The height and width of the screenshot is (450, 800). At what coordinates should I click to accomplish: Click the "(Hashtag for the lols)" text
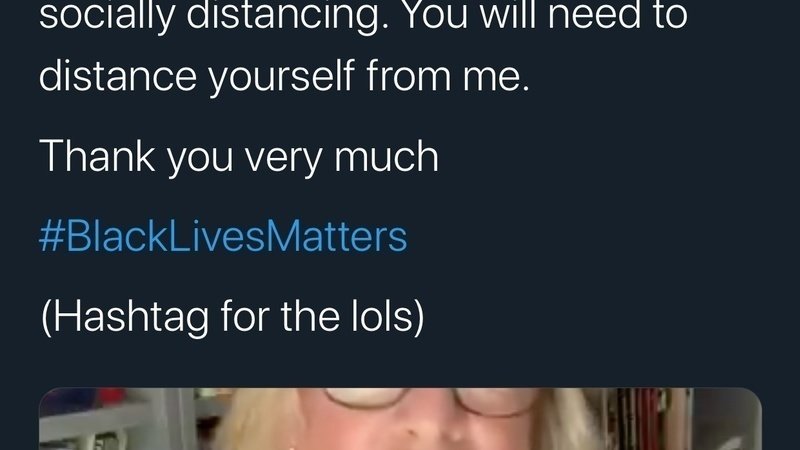232,317
